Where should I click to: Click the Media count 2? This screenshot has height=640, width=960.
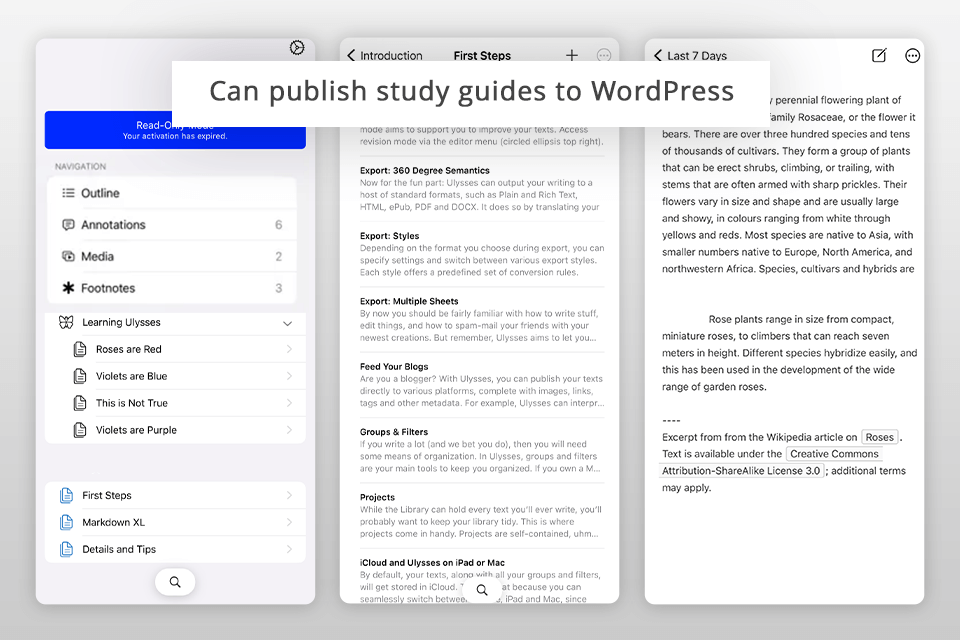[x=279, y=257]
